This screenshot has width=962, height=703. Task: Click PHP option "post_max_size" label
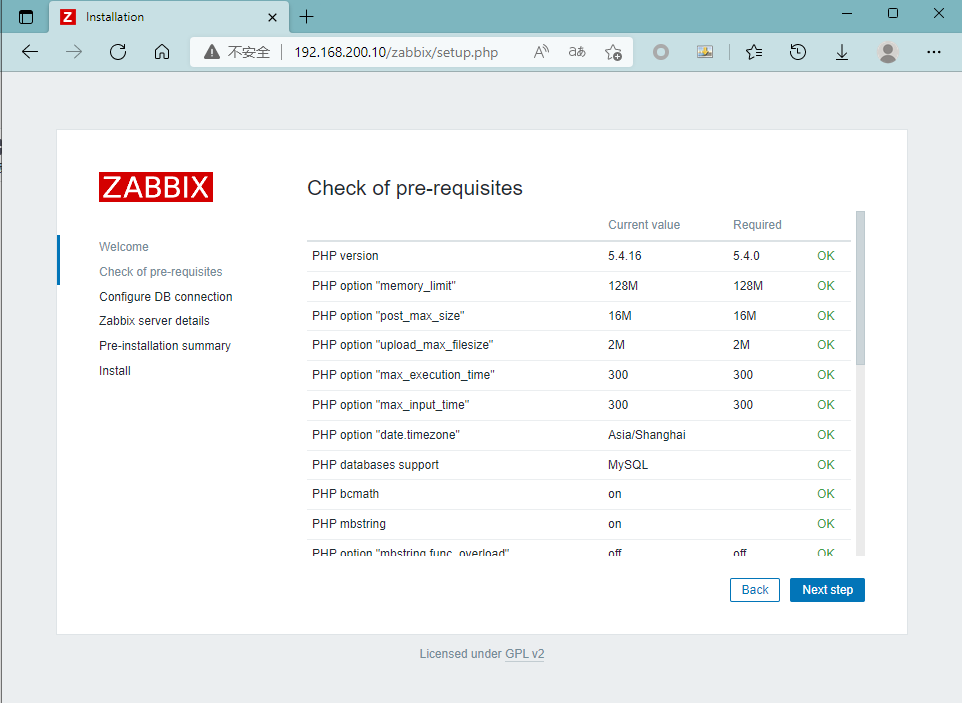pyautogui.click(x=388, y=316)
